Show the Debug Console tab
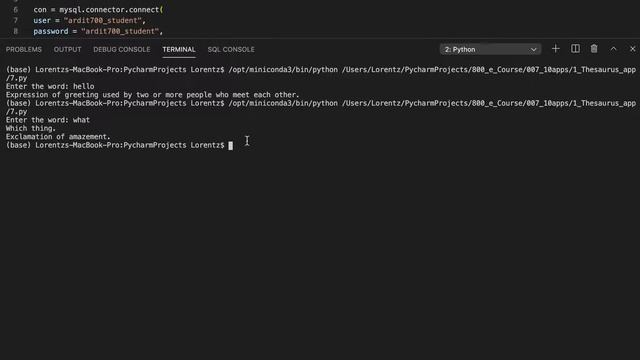The image size is (640, 360). point(122,49)
